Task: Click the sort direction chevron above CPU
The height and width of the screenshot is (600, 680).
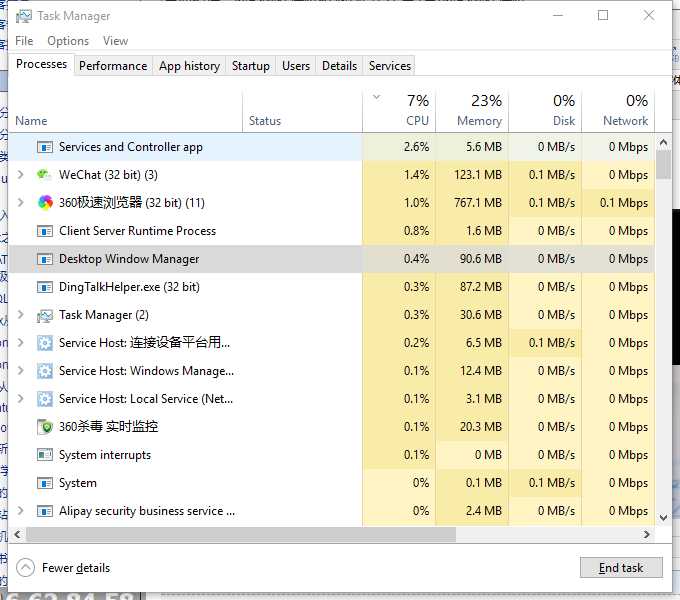Action: point(376,97)
